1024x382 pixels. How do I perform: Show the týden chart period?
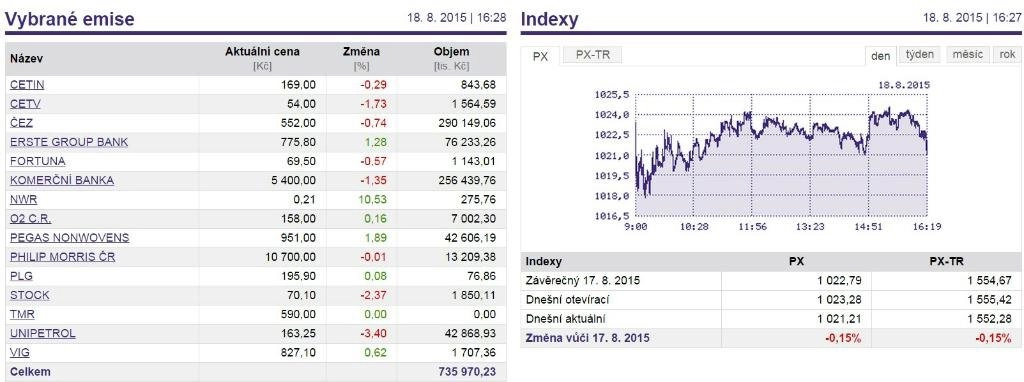920,55
